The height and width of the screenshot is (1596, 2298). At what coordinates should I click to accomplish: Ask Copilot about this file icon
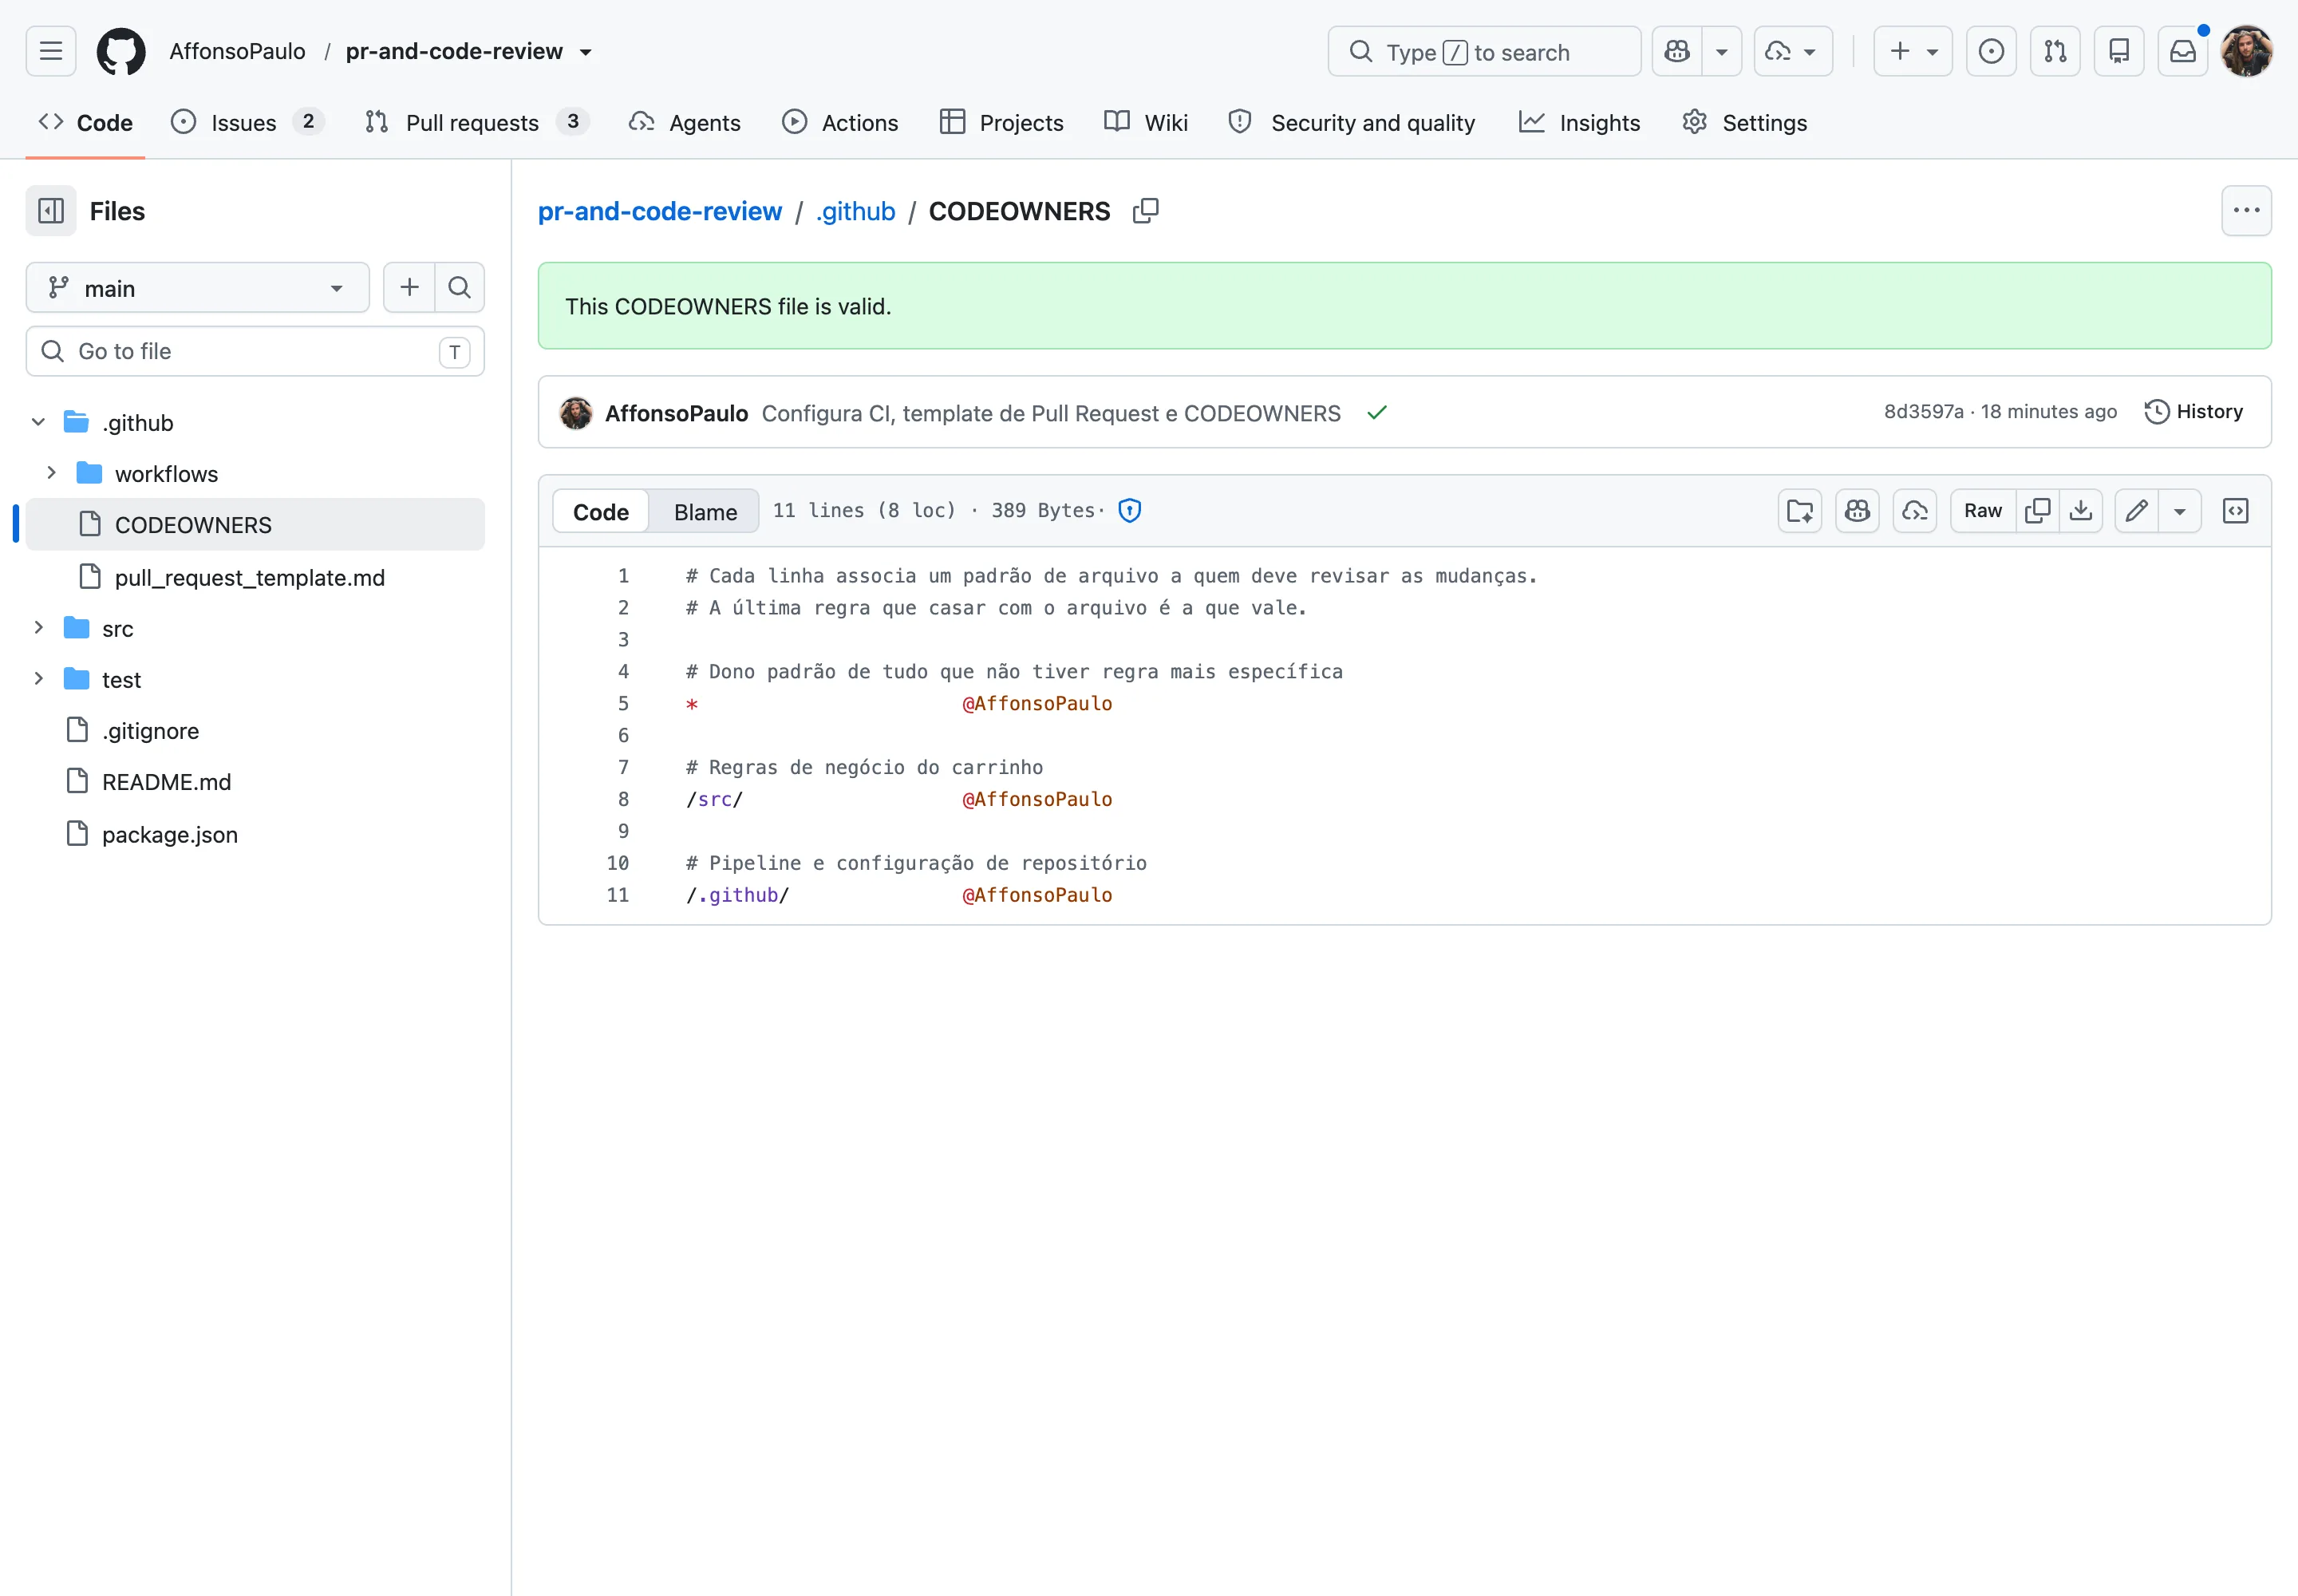1857,511
